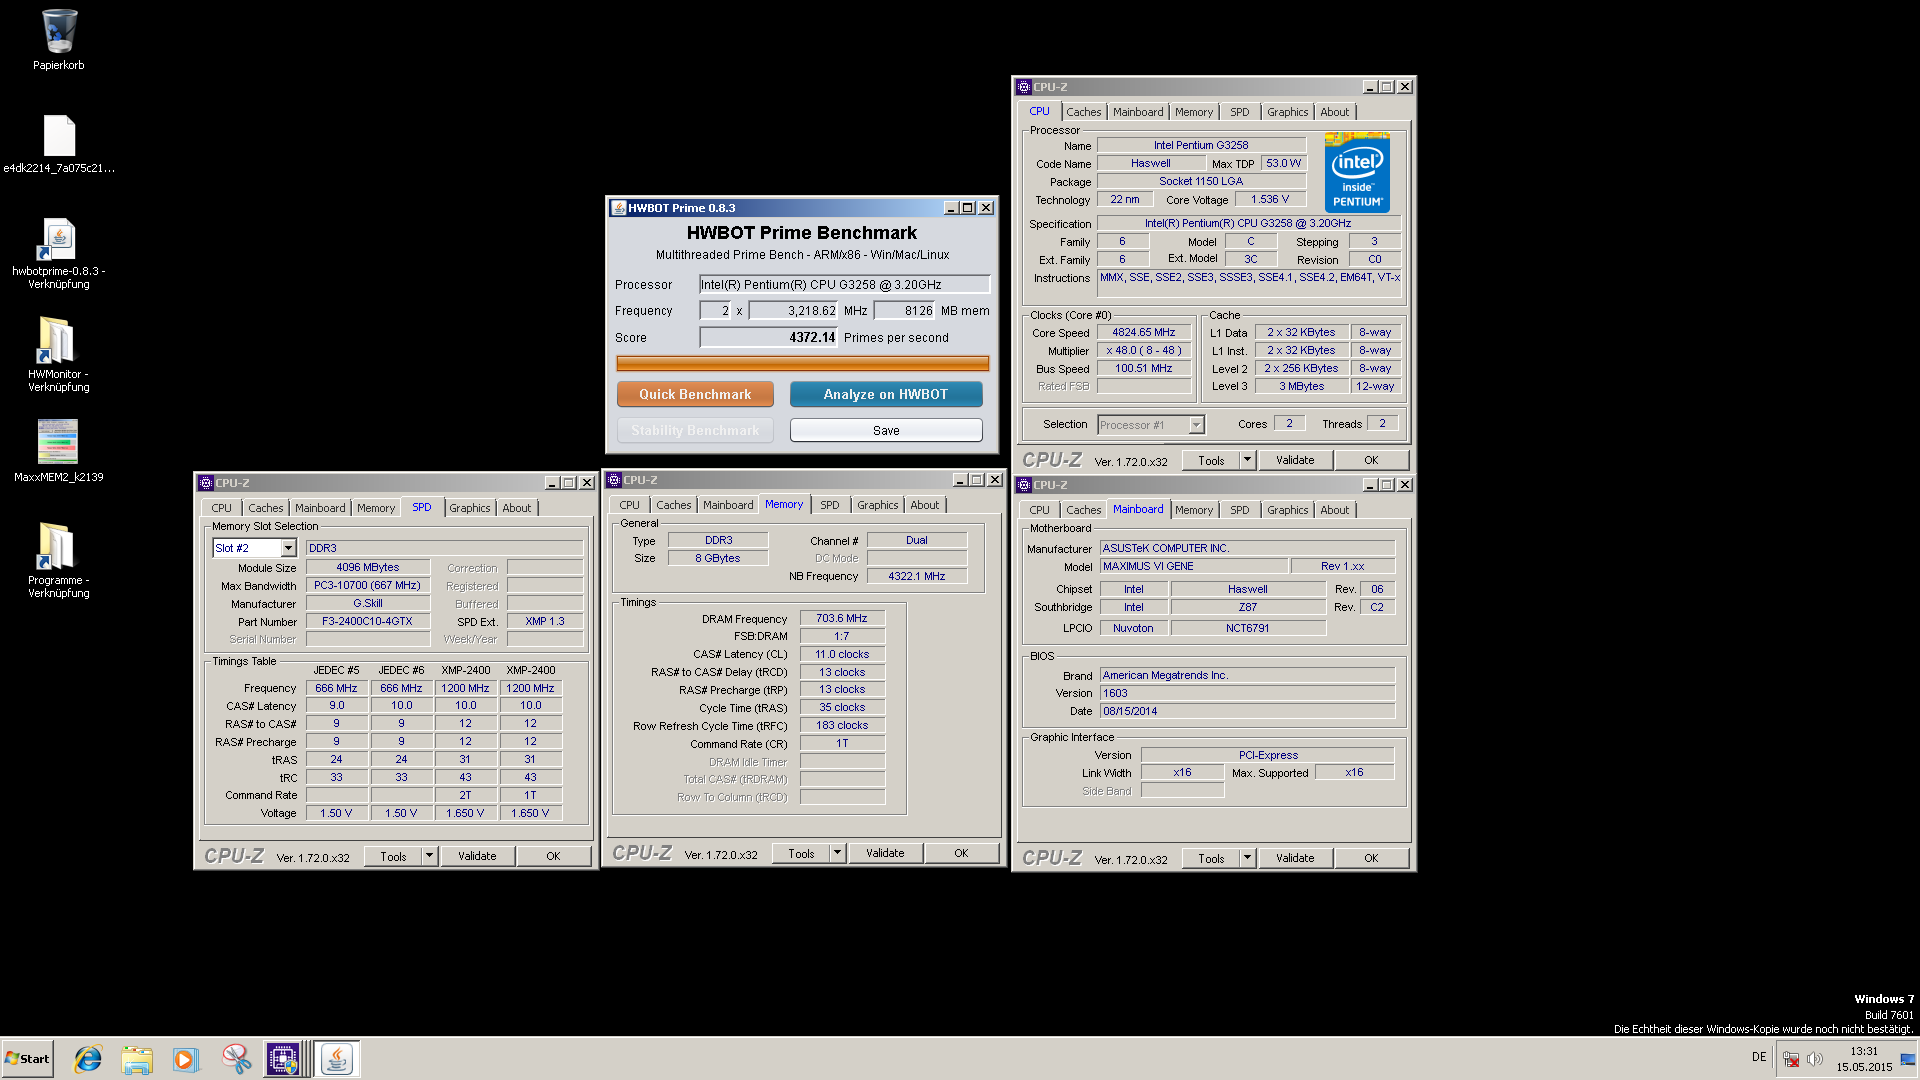Select the e4dk2214_7a075c21 file icon
This screenshot has height=1080, width=1920.
59,143
